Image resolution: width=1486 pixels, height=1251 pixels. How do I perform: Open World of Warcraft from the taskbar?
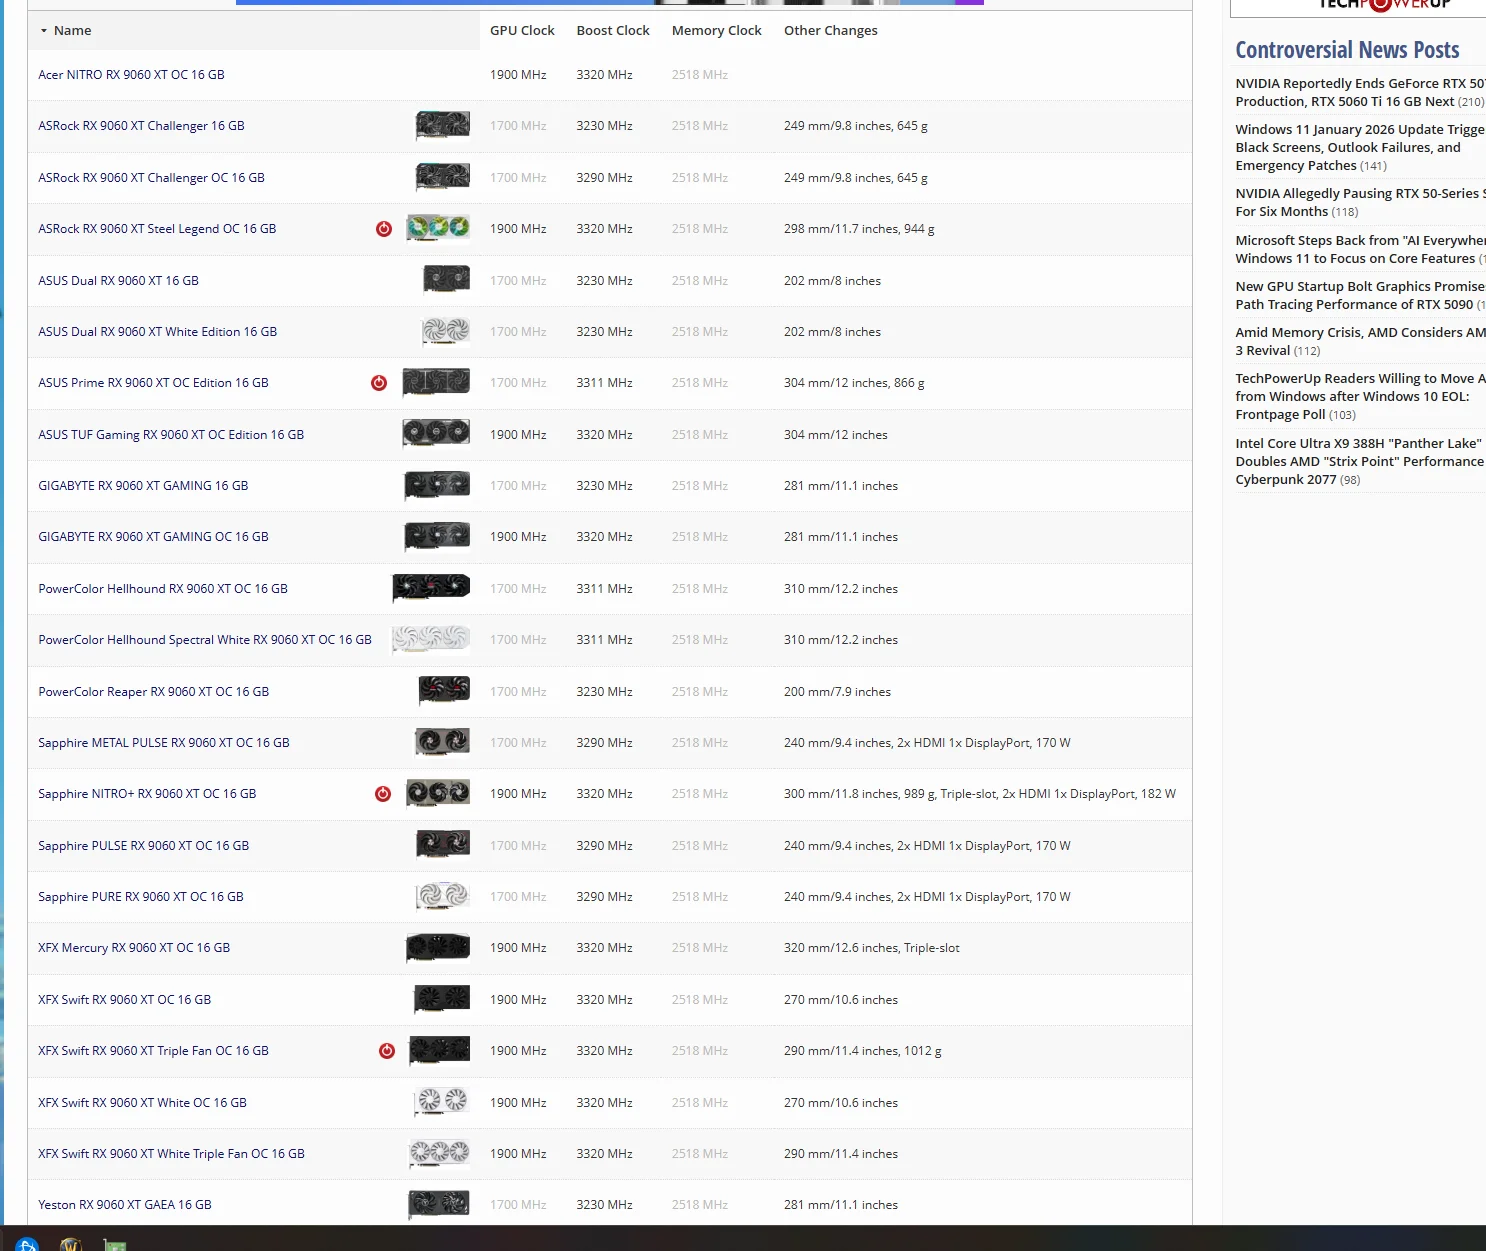(x=70, y=1245)
